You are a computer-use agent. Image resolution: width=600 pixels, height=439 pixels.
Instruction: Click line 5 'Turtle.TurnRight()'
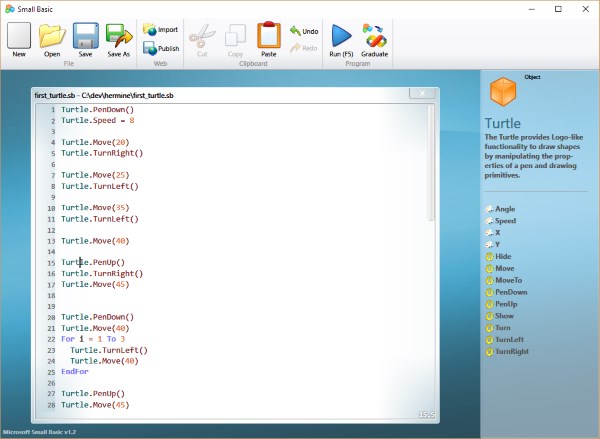tap(102, 153)
